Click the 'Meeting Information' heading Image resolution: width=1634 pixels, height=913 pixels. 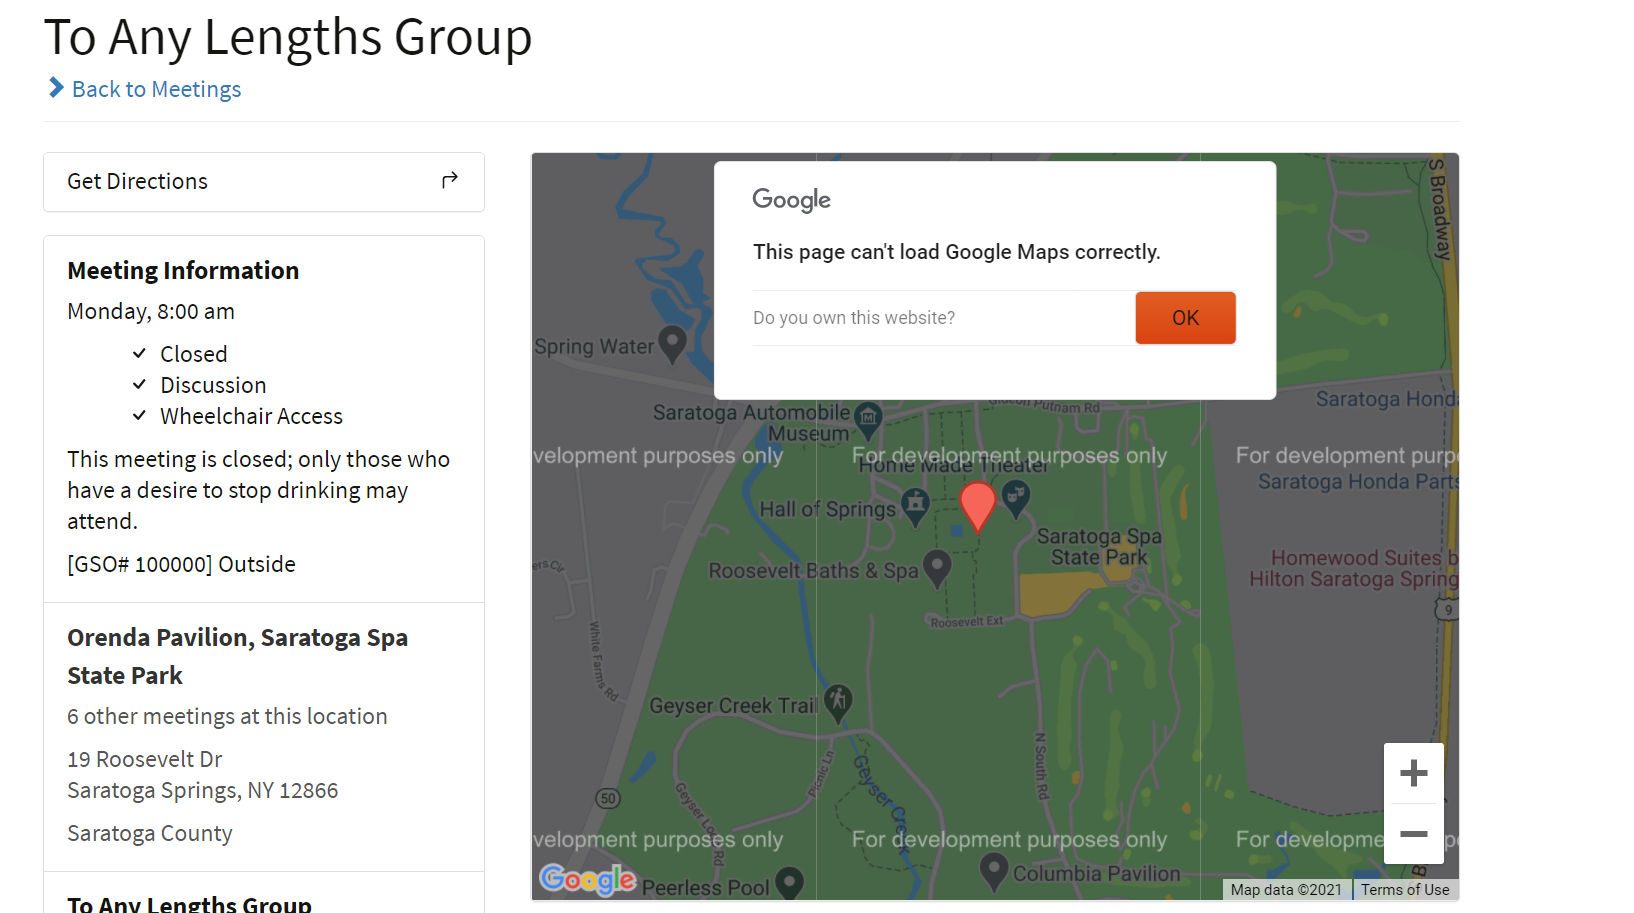point(183,270)
